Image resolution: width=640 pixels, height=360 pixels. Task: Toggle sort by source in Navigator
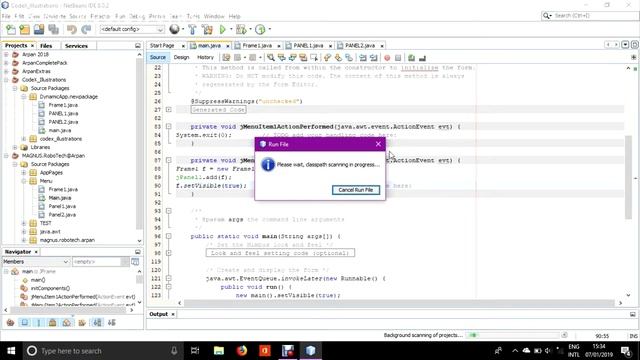point(111,322)
